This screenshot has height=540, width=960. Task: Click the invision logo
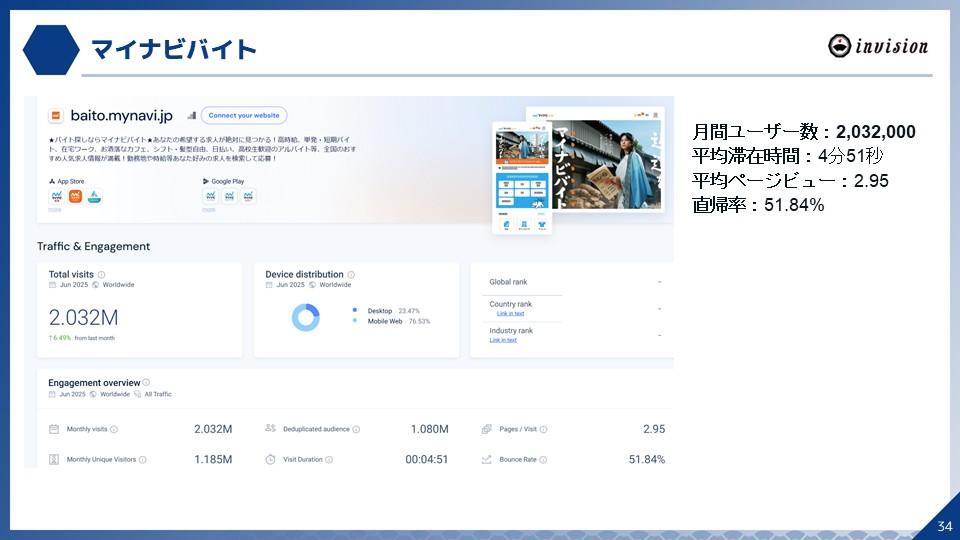[x=878, y=46]
